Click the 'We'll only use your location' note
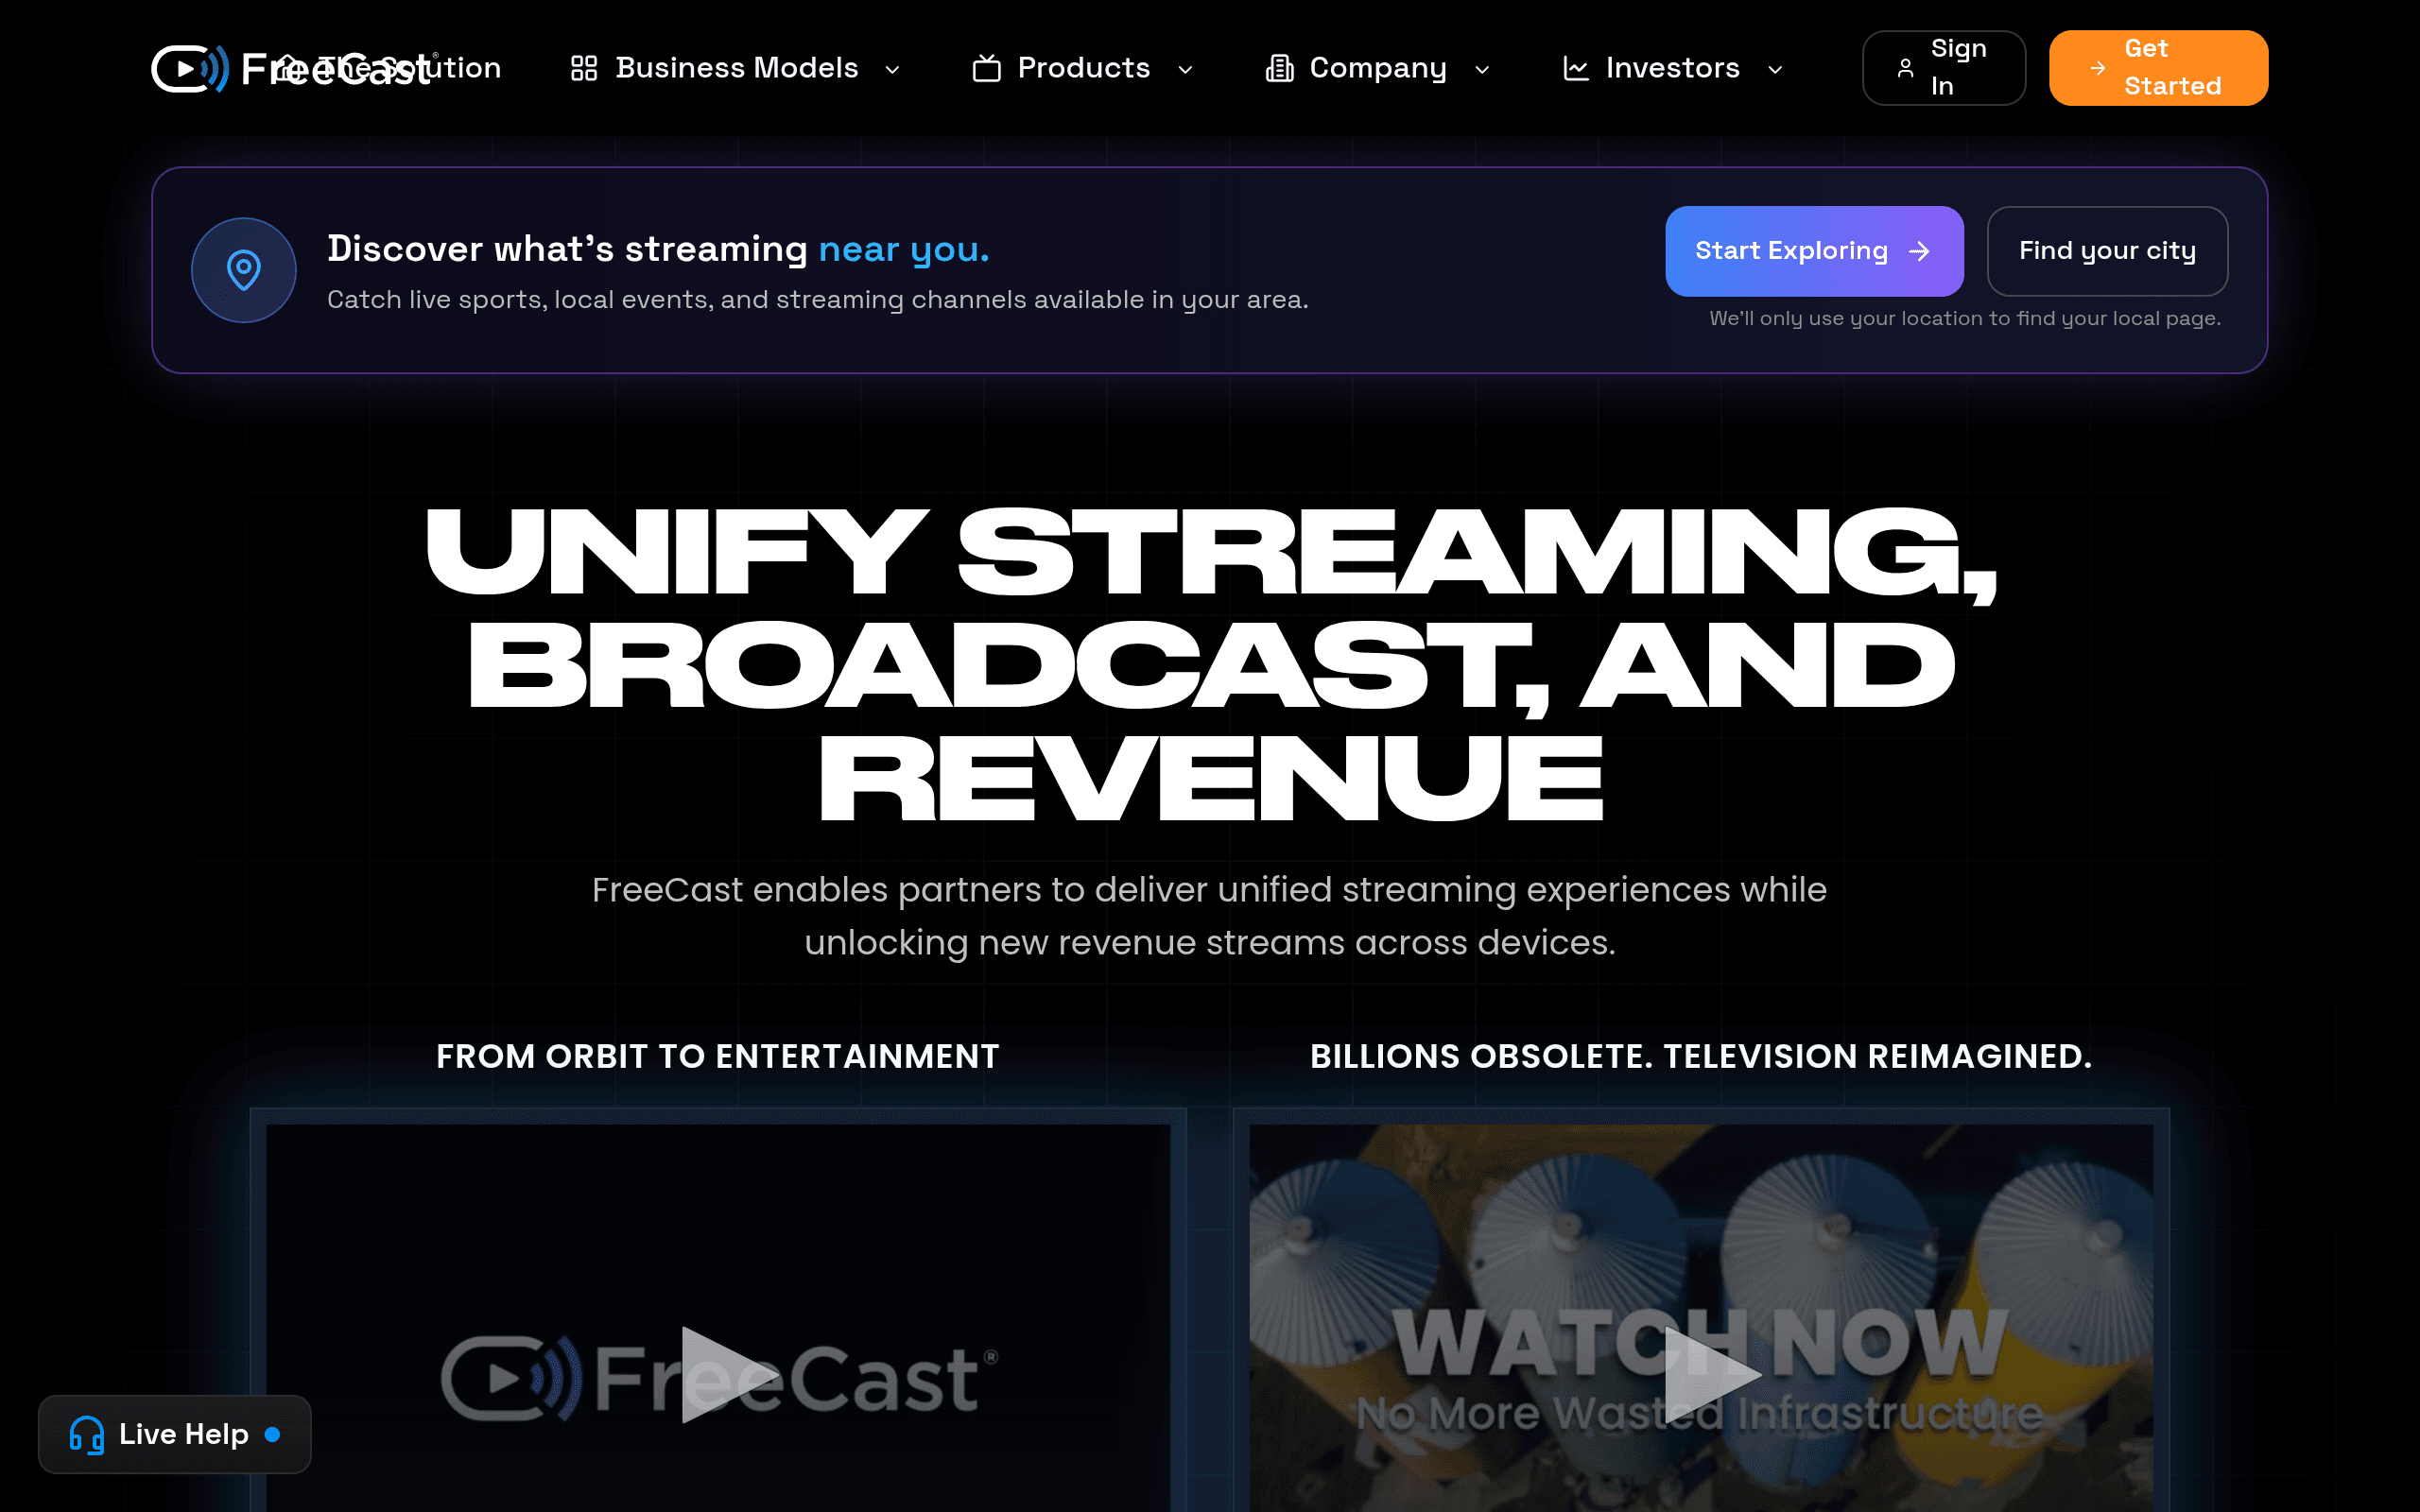This screenshot has height=1512, width=2420. 1965,318
